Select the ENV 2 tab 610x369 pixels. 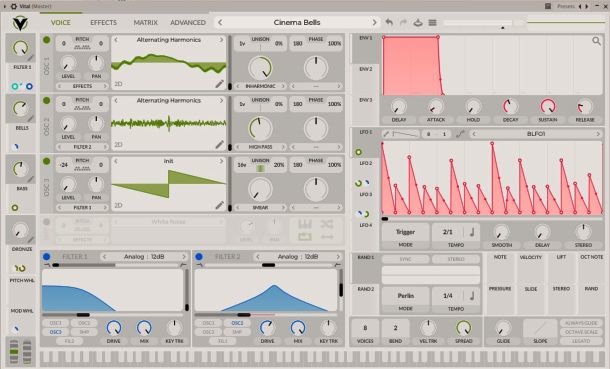coord(366,69)
